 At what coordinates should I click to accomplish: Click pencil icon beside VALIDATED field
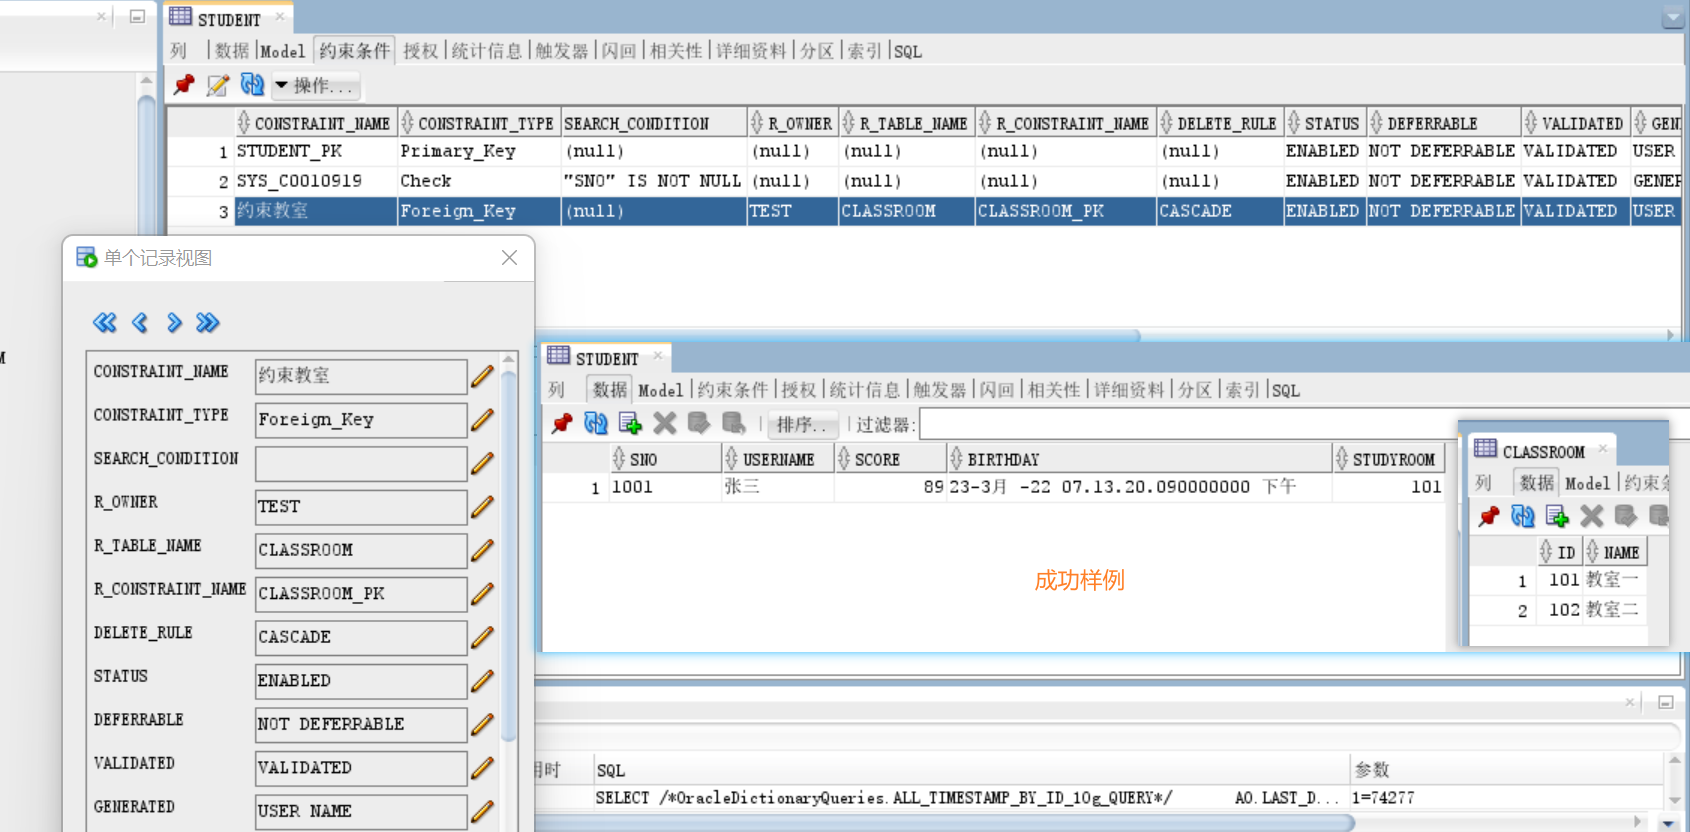(482, 768)
